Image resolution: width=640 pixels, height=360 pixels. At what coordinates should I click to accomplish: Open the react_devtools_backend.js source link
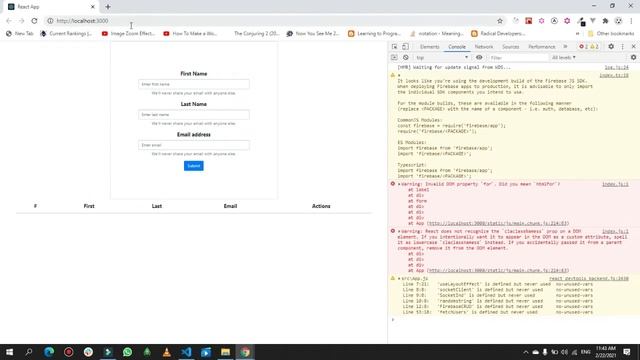click(589, 278)
